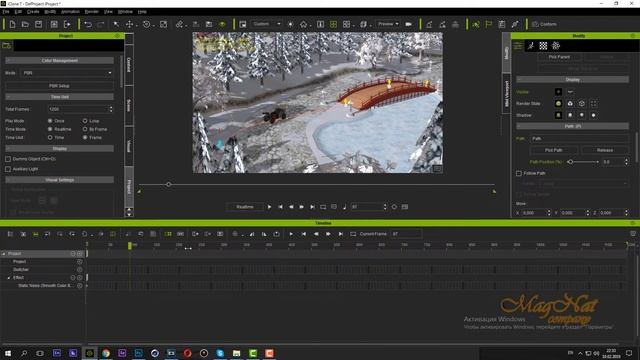
Task: Click the Custom workspace button at top right
Action: pyautogui.click(x=544, y=24)
